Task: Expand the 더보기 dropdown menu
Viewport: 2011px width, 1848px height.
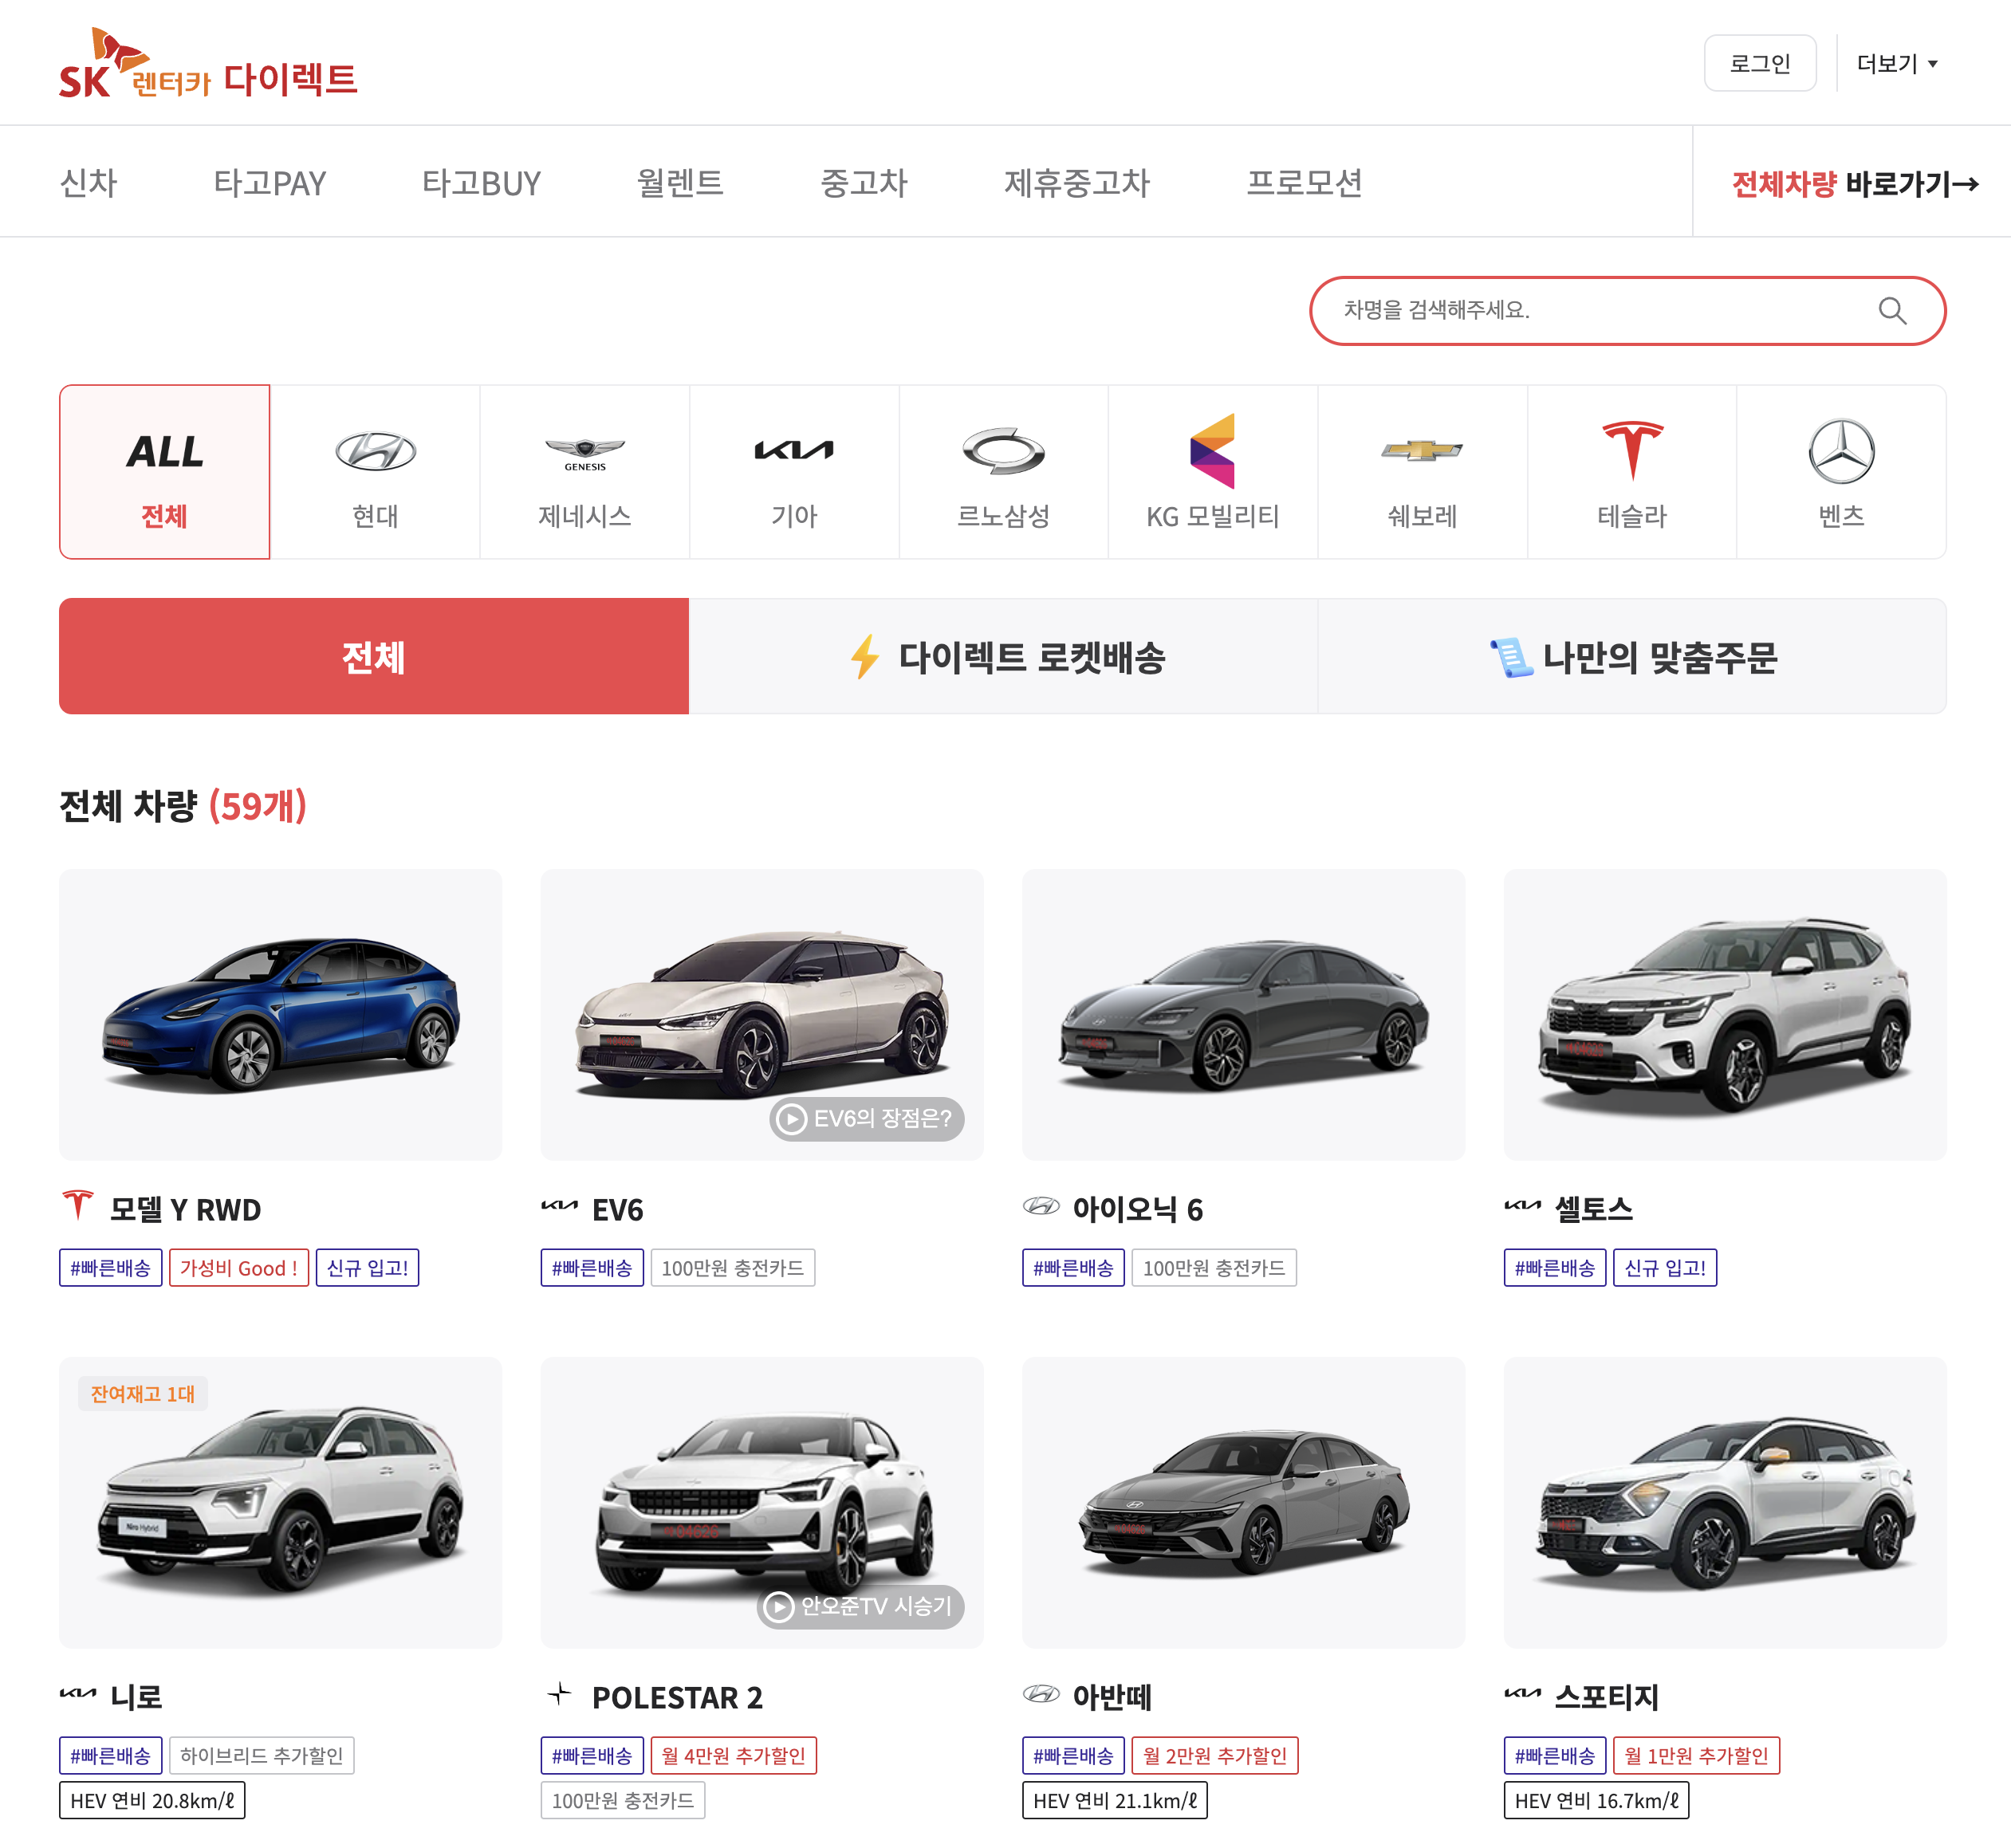Action: (x=1897, y=64)
